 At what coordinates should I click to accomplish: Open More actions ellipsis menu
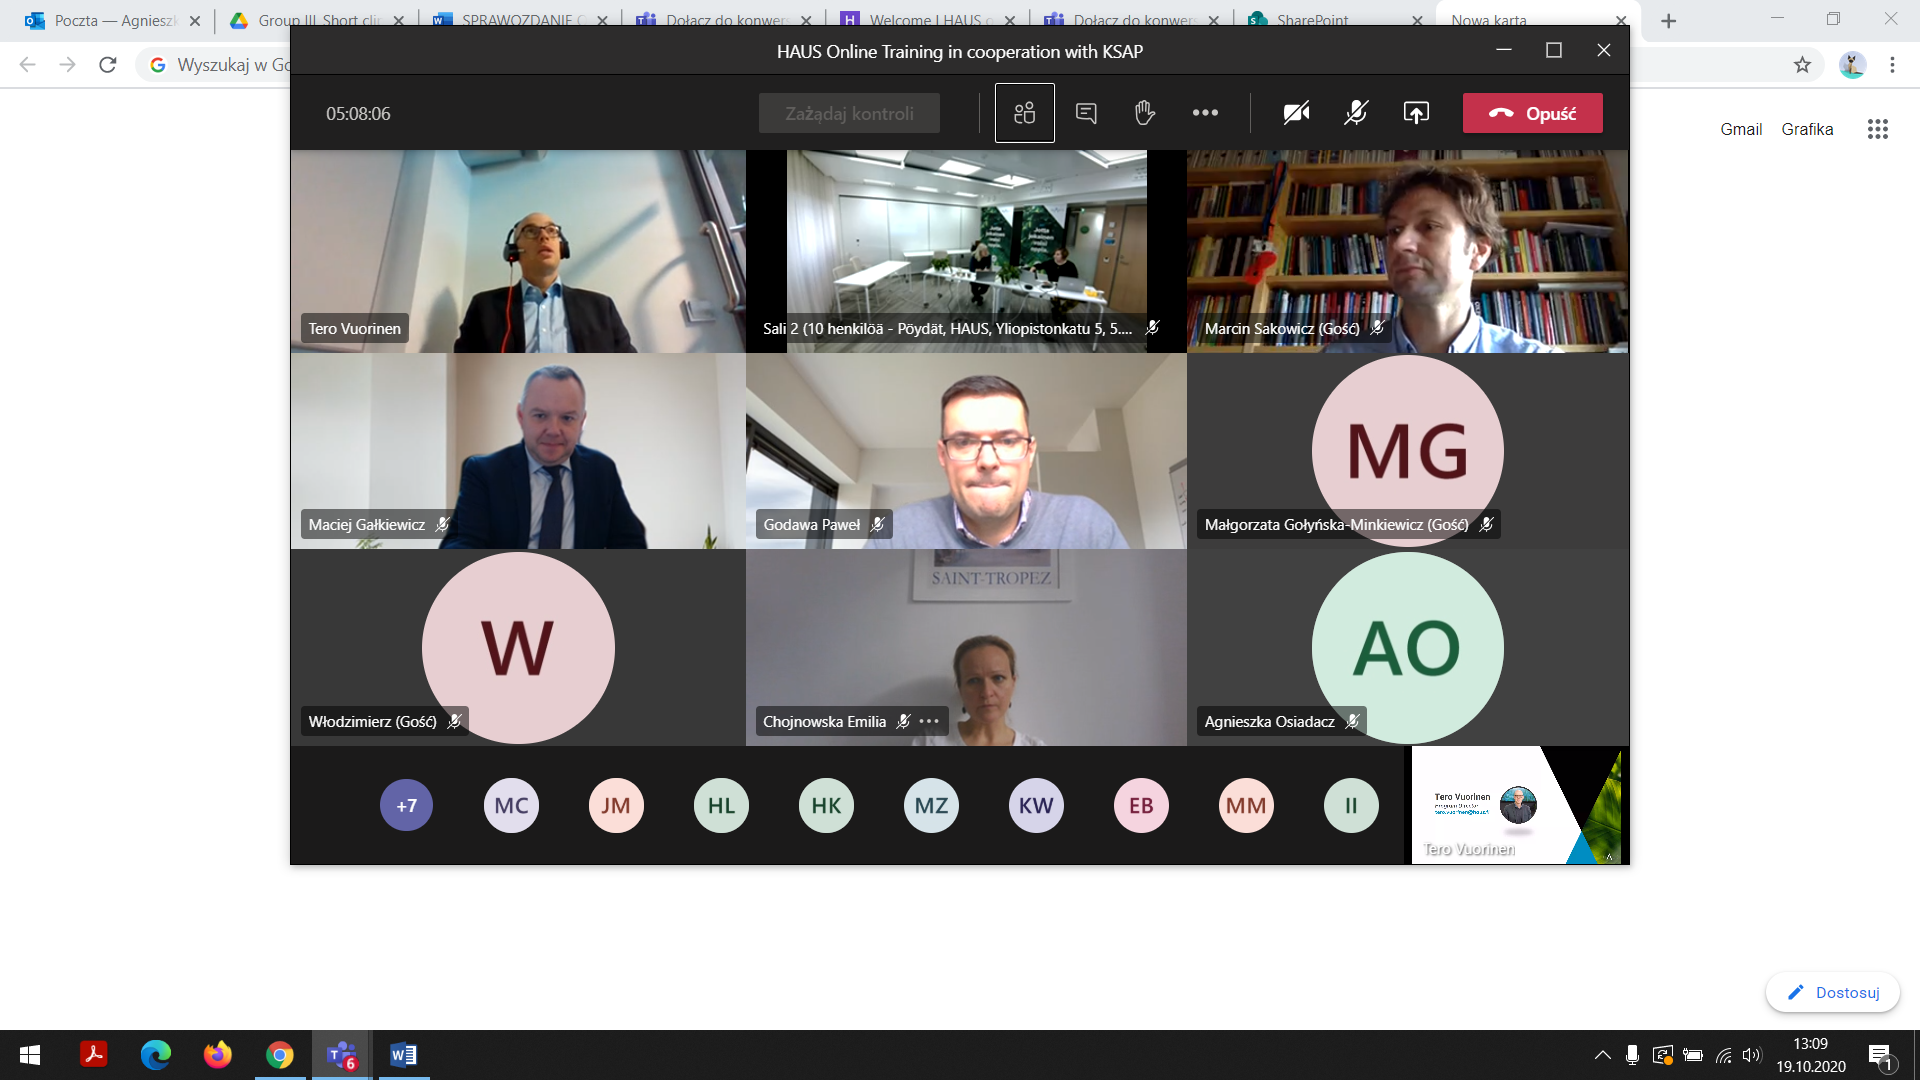pyautogui.click(x=1205, y=113)
